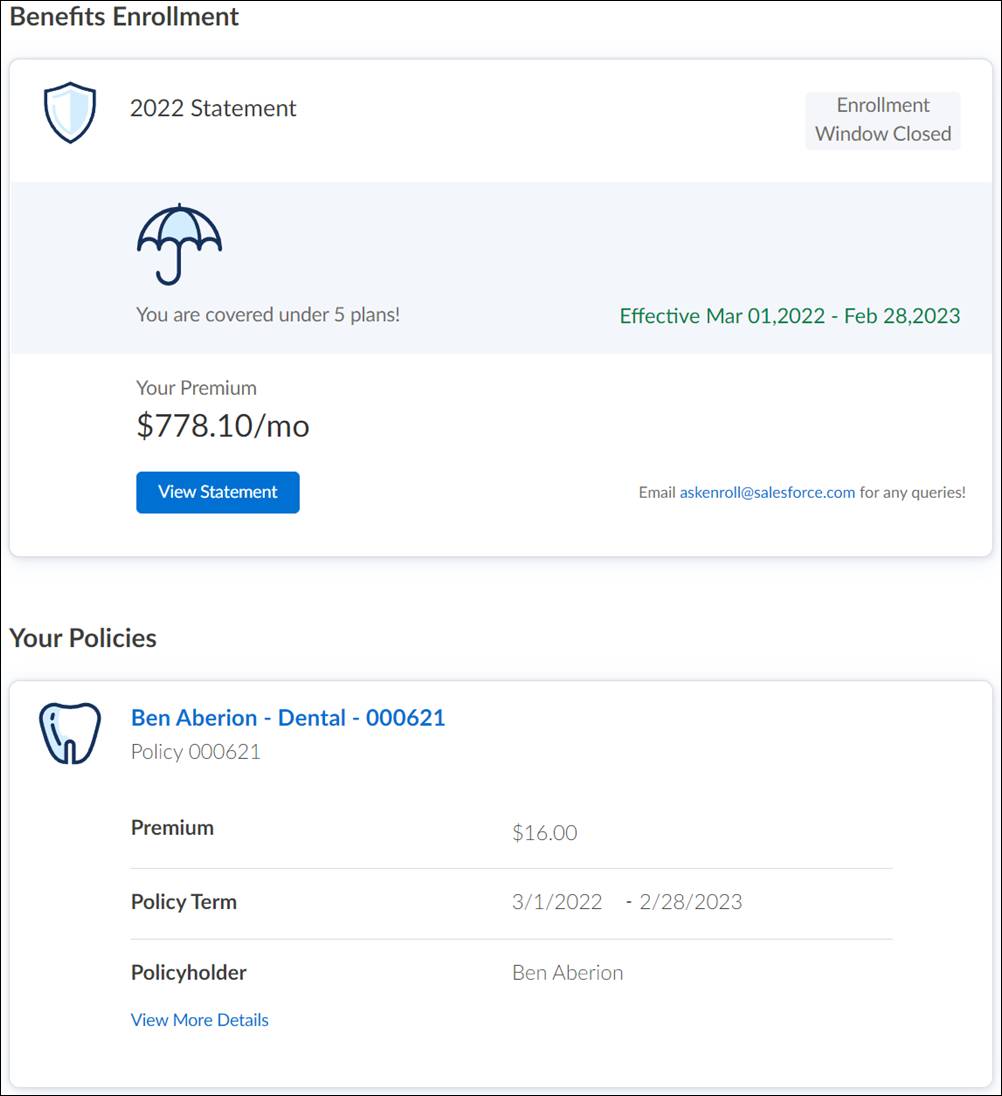This screenshot has height=1096, width=1002.
Task: Select the Premium row of the Dental policy
Action: pos(171,827)
